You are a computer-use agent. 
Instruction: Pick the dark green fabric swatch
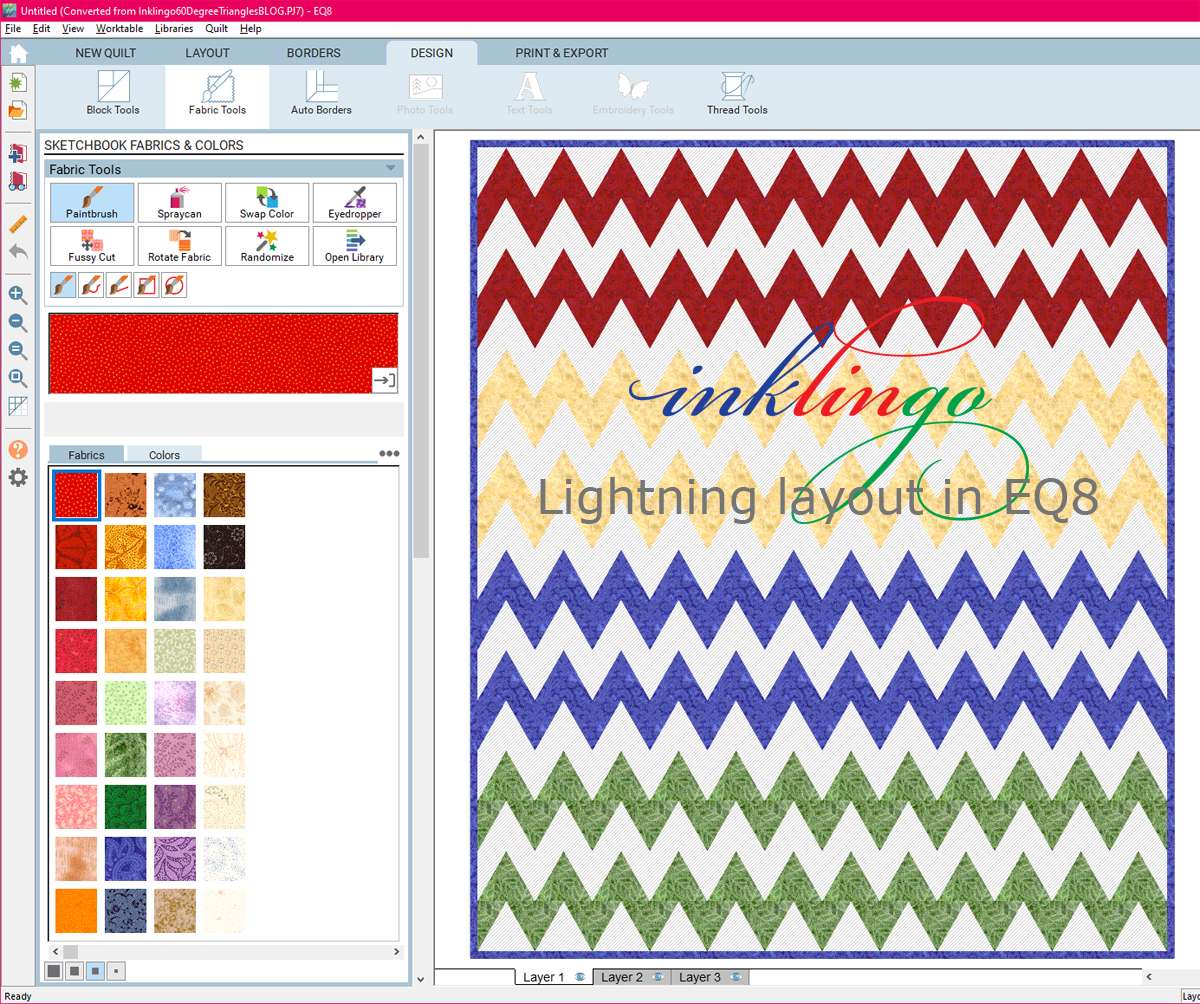click(125, 807)
